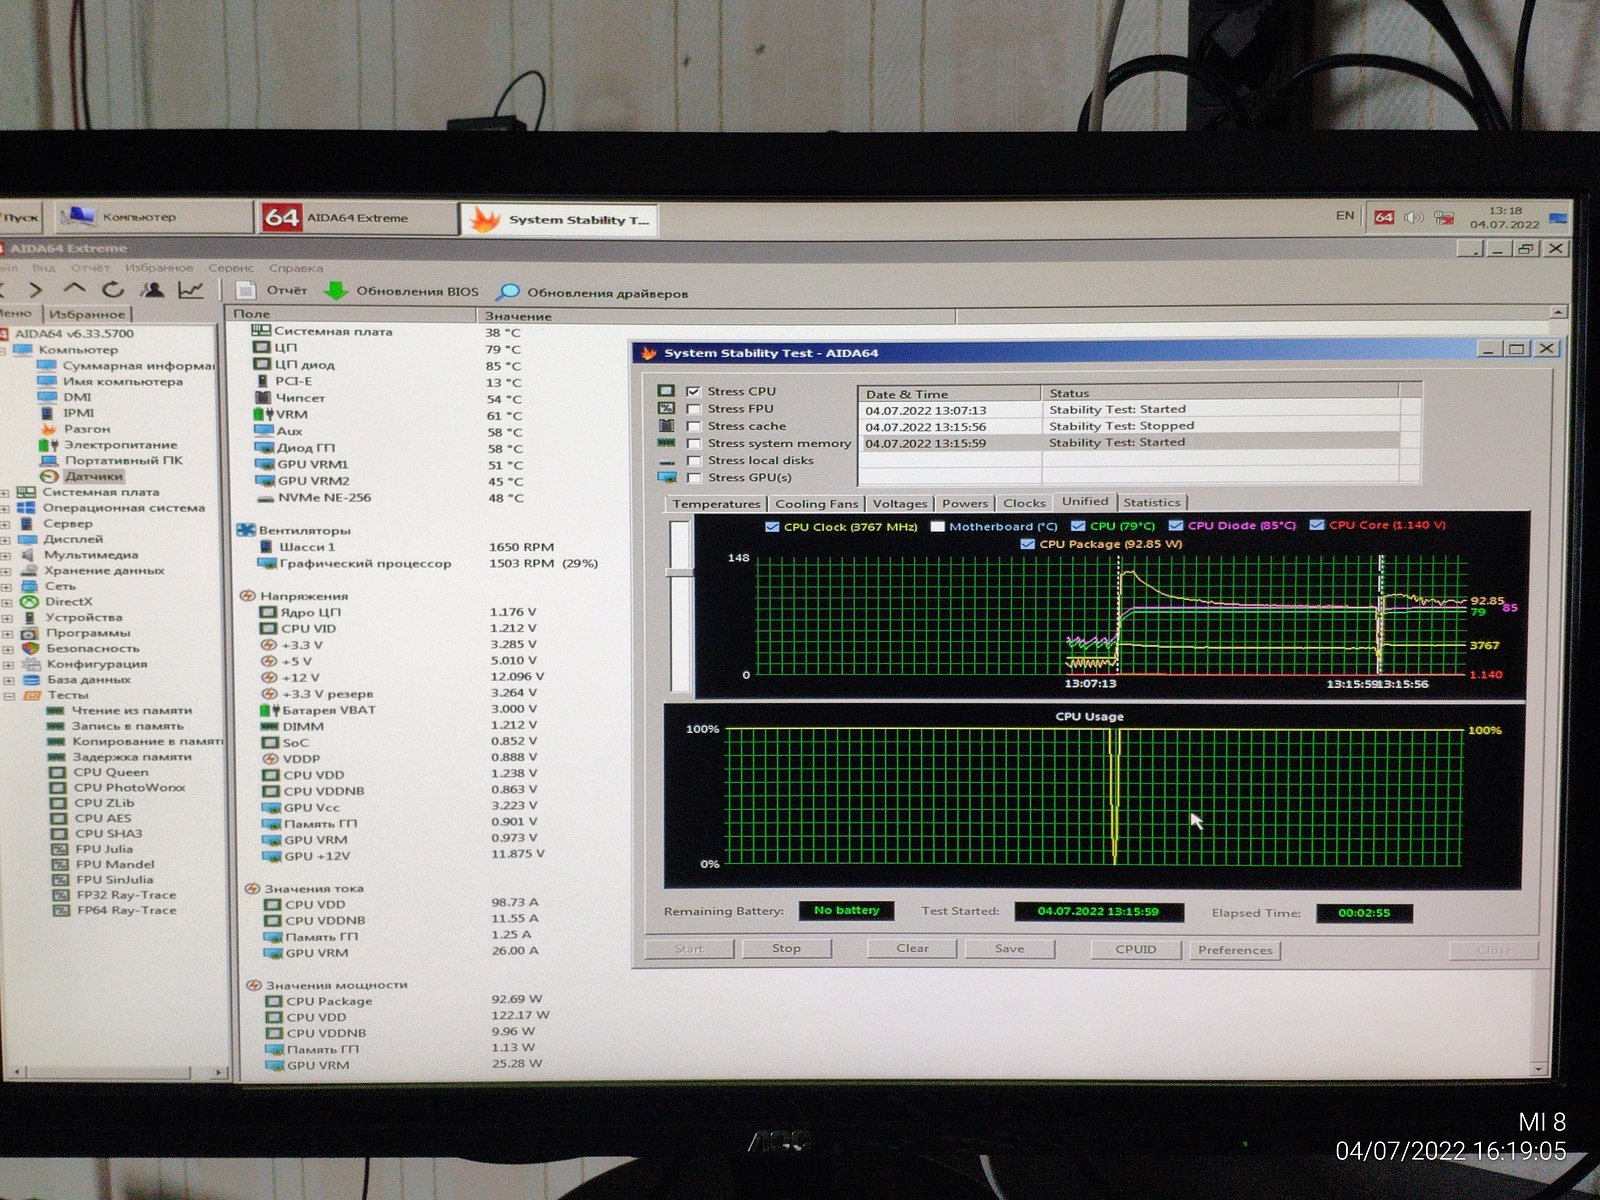The height and width of the screenshot is (1200, 1600).
Task: Collapse the Тесты tree node
Action: coord(7,696)
